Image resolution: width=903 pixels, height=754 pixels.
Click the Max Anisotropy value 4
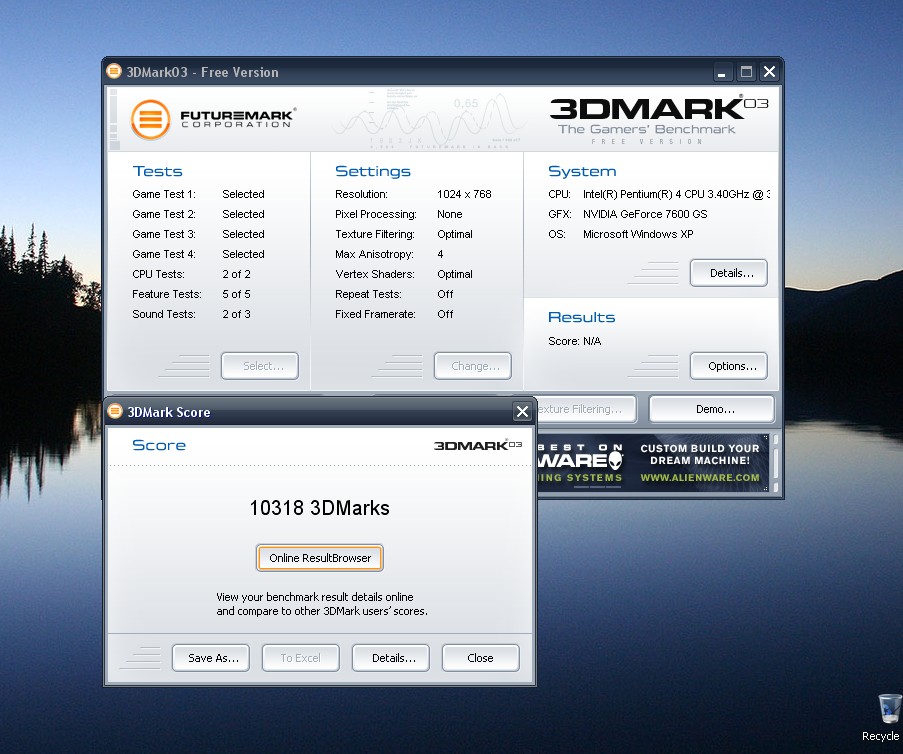(440, 254)
